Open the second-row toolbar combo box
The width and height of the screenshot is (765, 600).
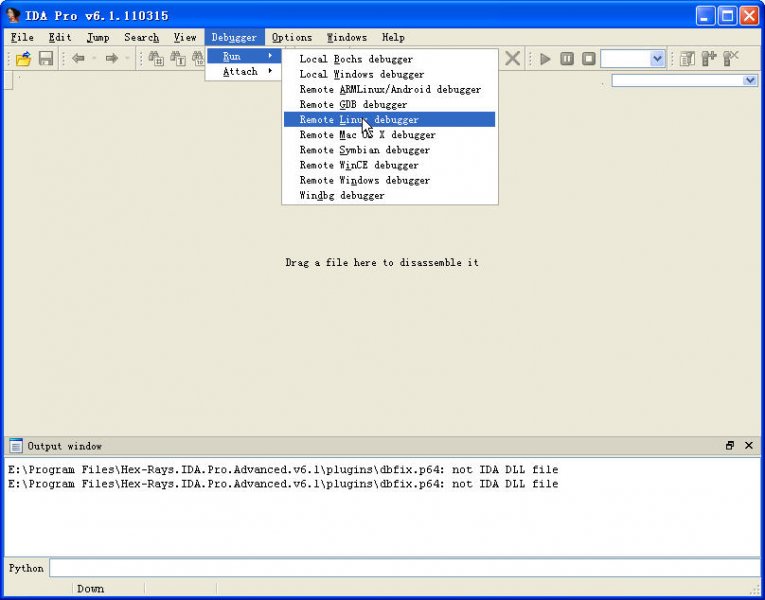pyautogui.click(x=684, y=80)
